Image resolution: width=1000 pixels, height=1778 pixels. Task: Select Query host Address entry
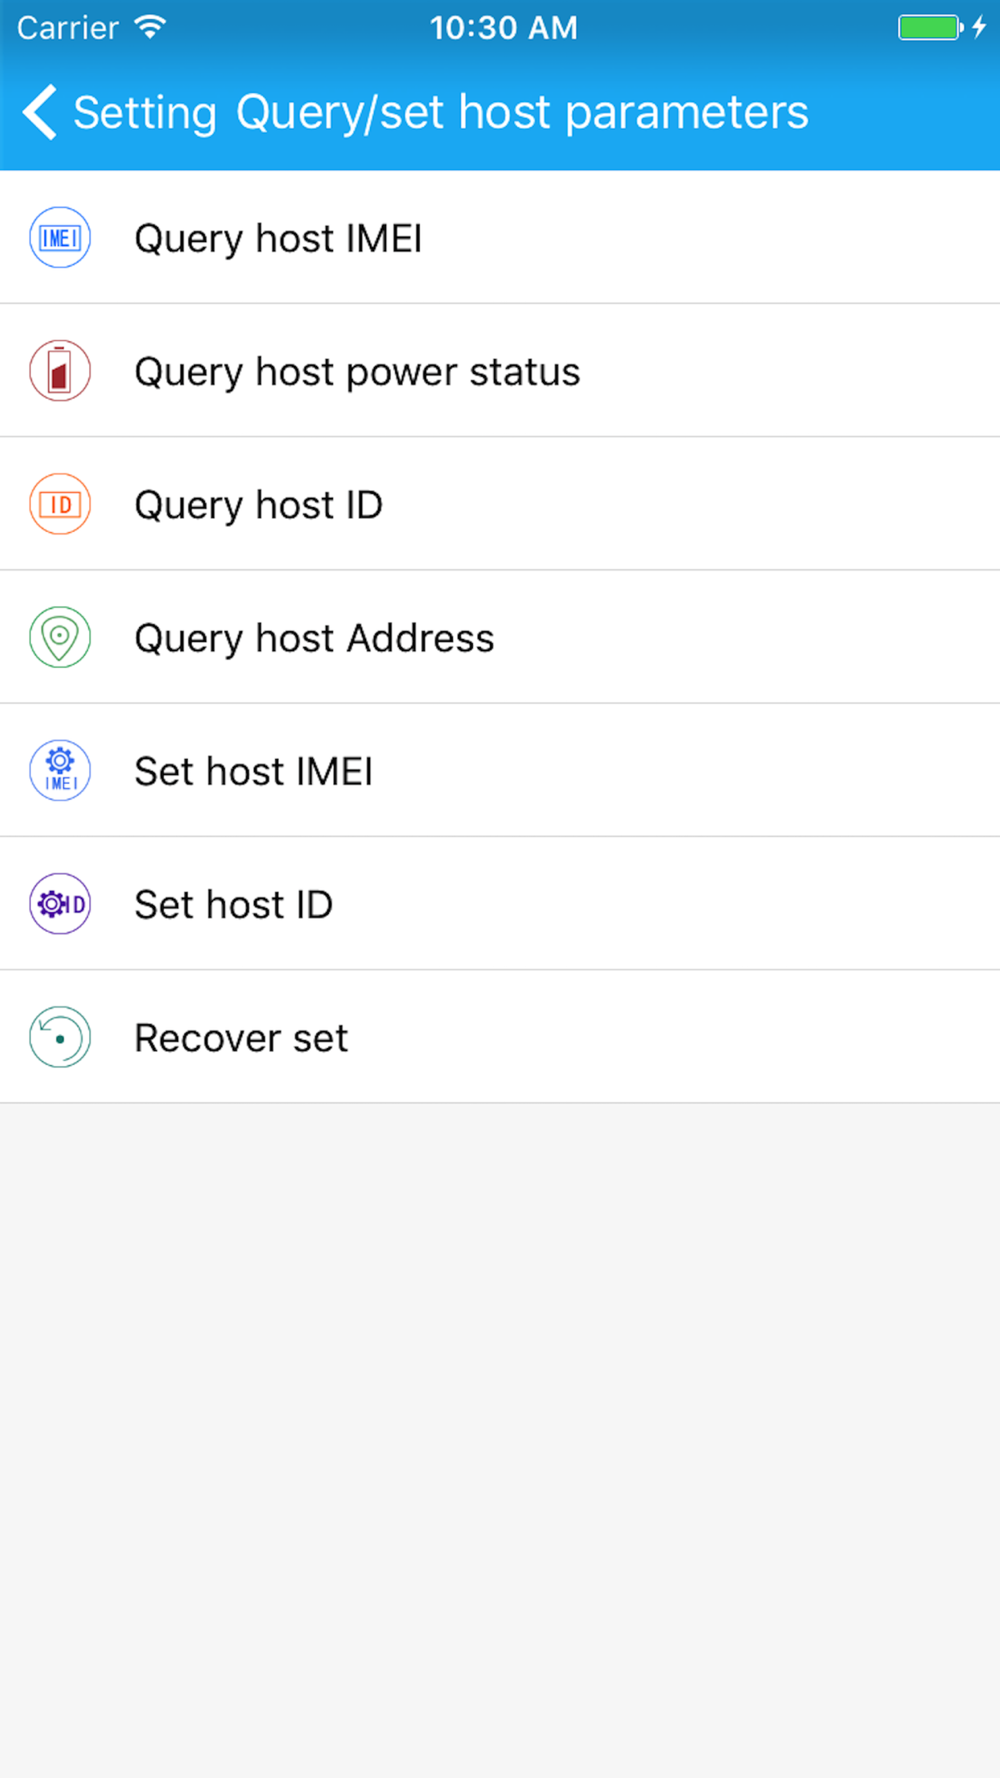pyautogui.click(x=500, y=637)
